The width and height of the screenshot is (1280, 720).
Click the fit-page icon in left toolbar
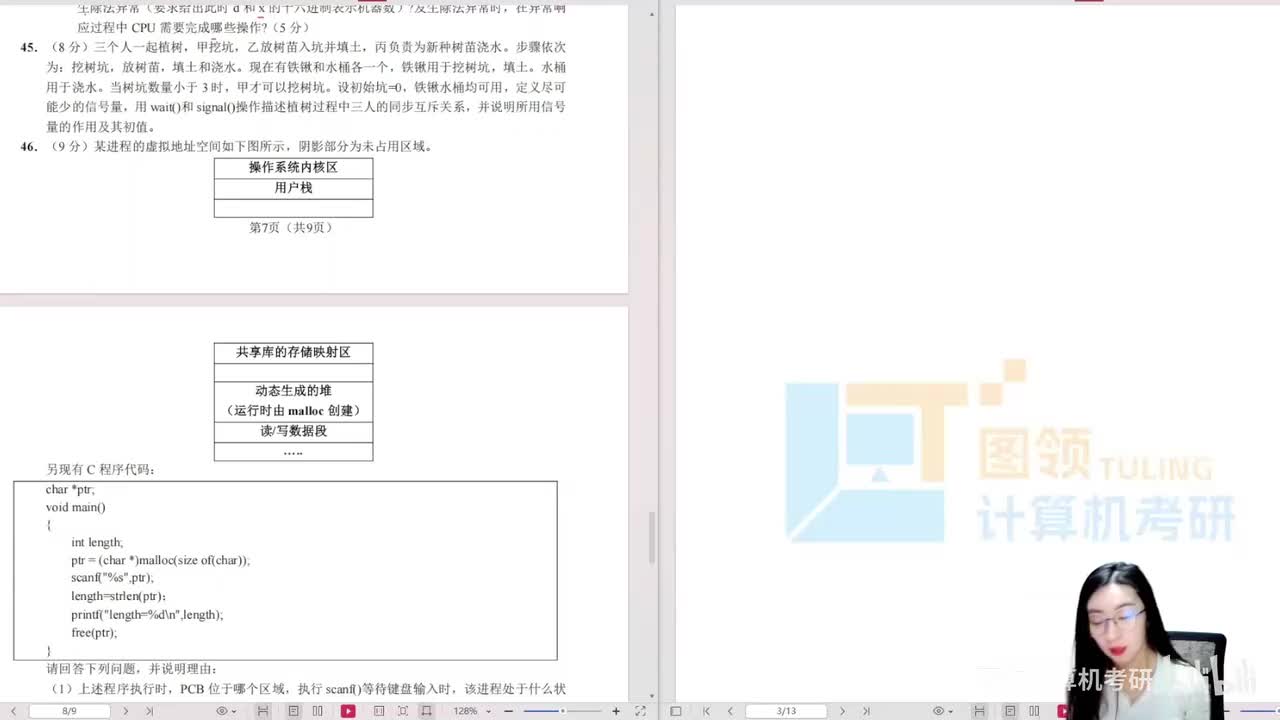point(402,711)
